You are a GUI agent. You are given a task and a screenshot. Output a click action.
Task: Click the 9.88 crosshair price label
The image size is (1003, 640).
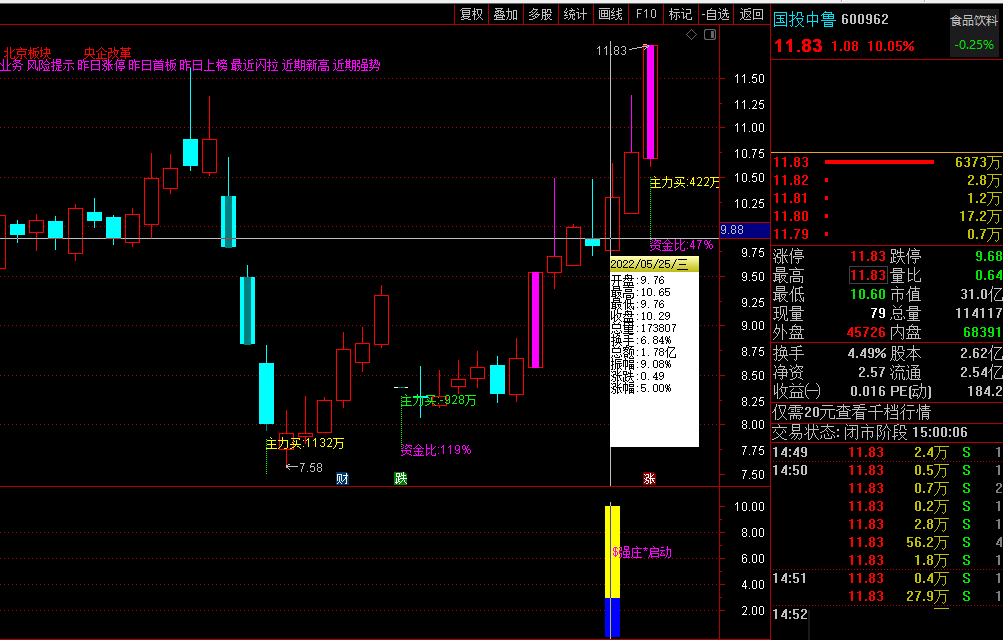pyautogui.click(x=744, y=230)
